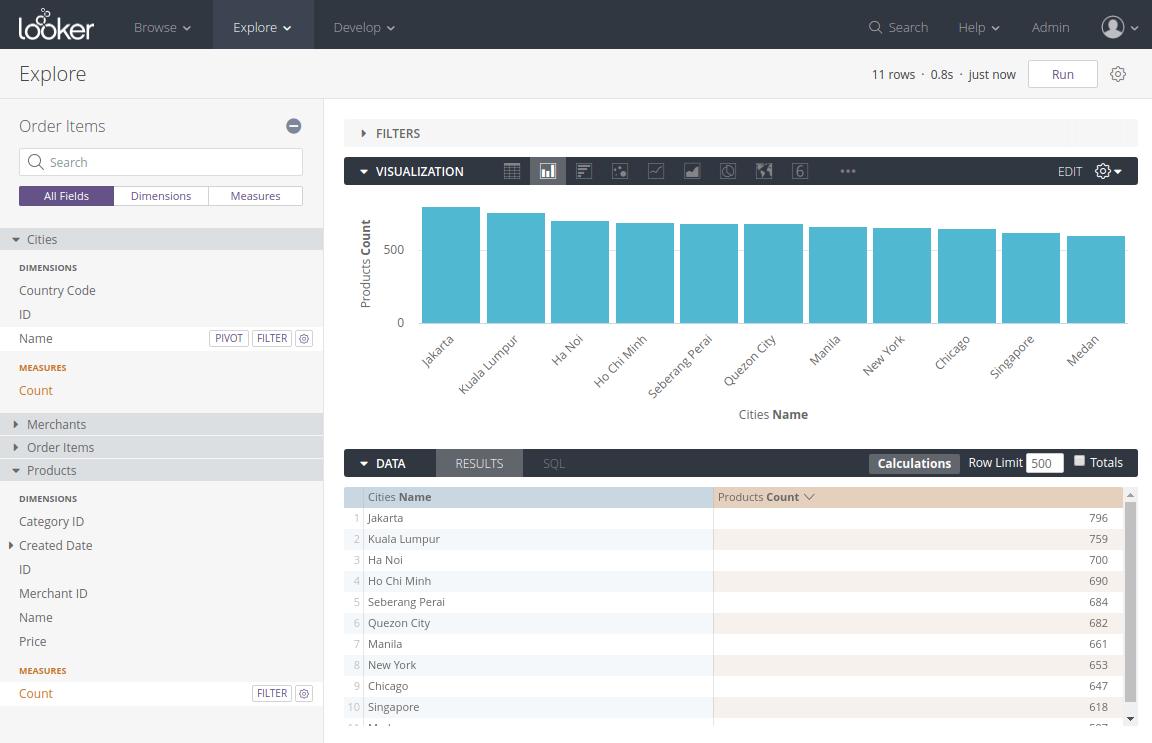Open the visualization settings gear menu
Image resolution: width=1152 pixels, height=743 pixels.
click(1101, 170)
